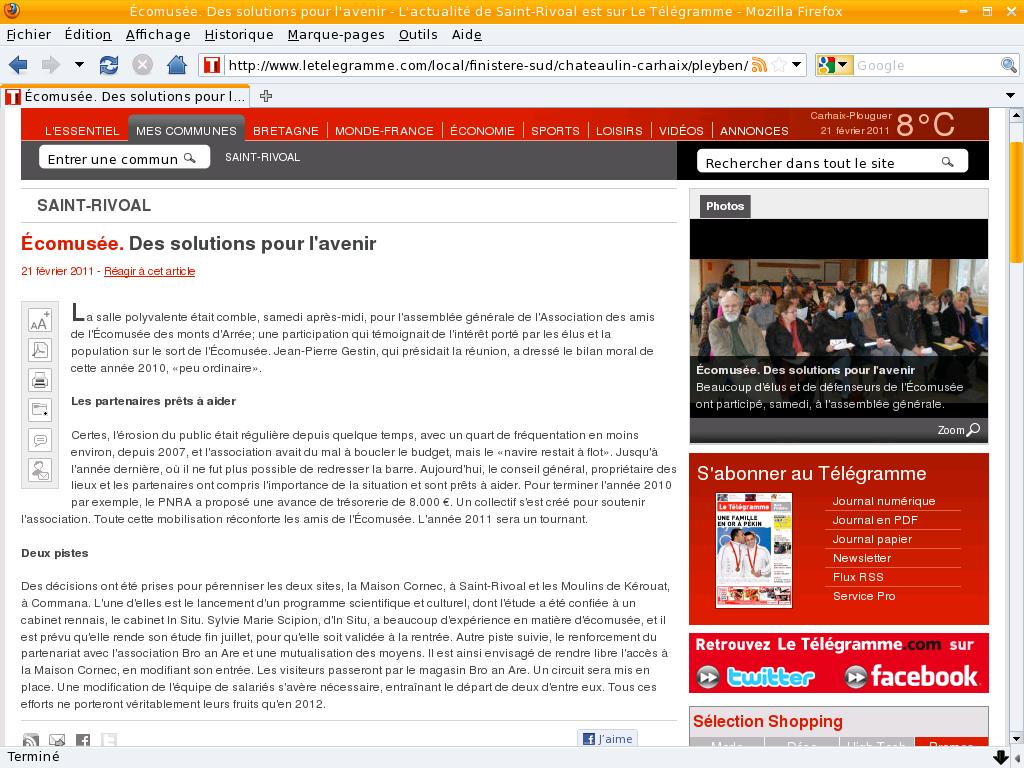The width and height of the screenshot is (1024, 768).
Task: Open history dropdown beside forward button
Action: 79,65
